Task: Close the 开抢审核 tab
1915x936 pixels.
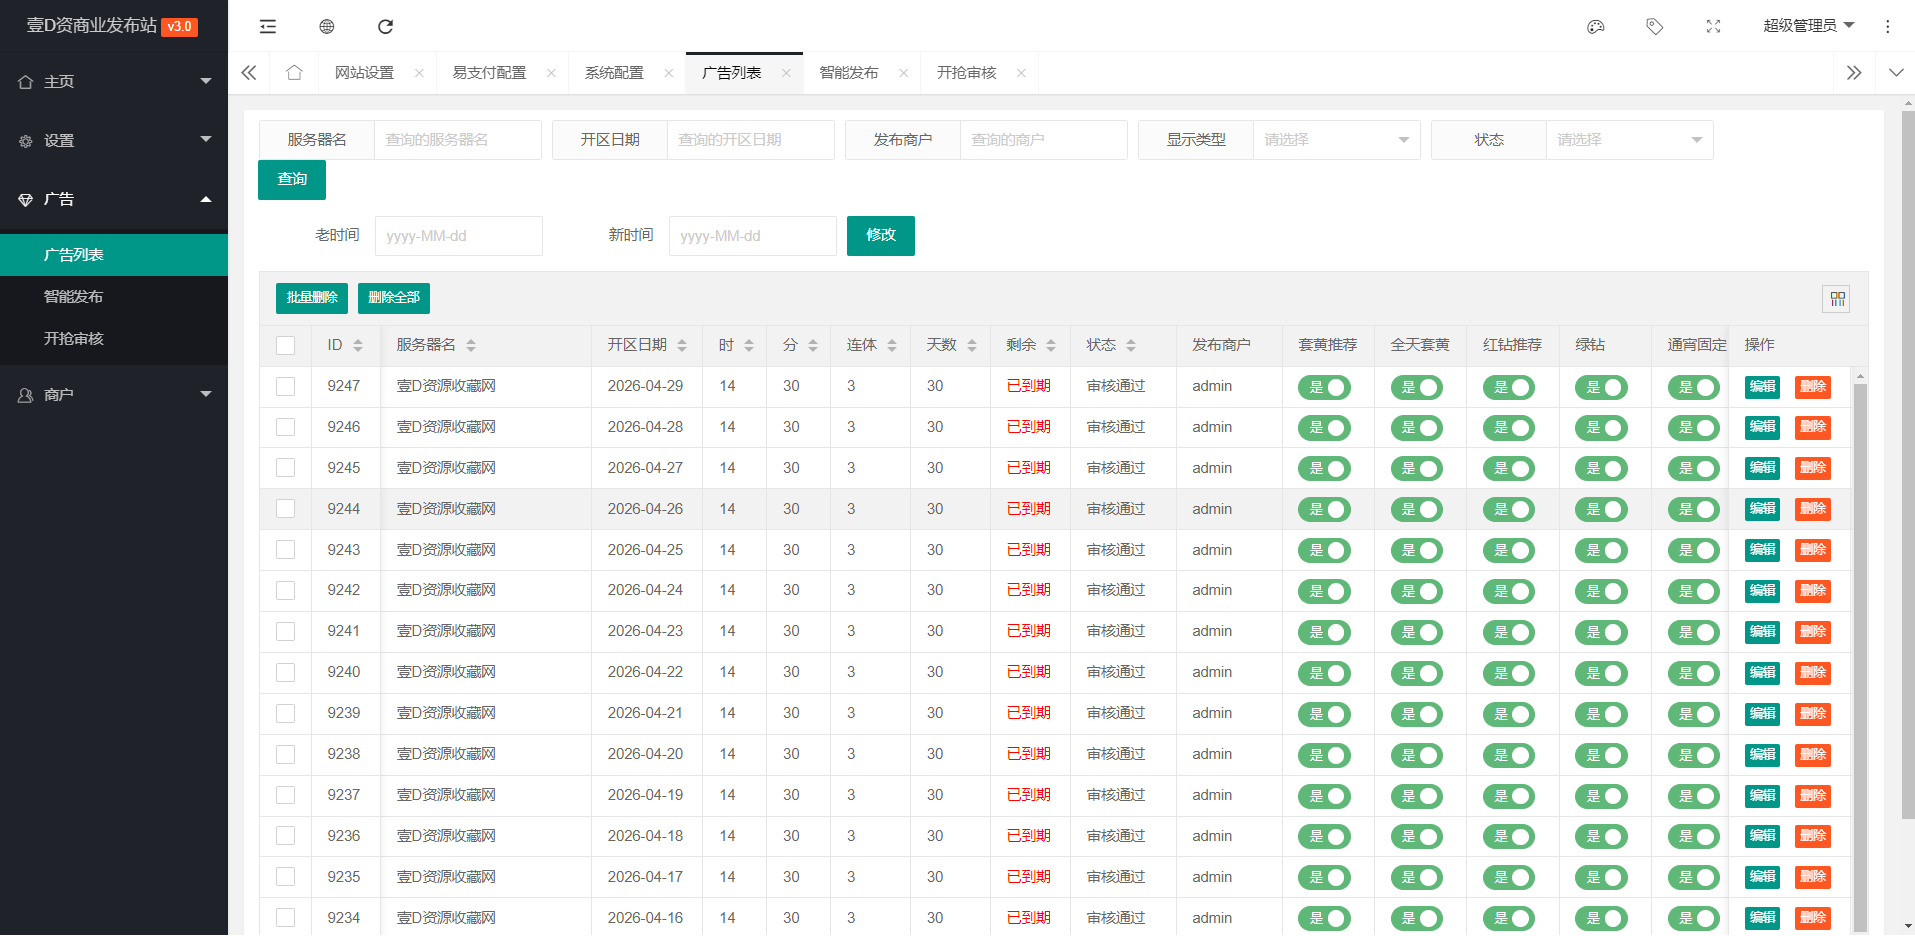Action: pos(1021,73)
